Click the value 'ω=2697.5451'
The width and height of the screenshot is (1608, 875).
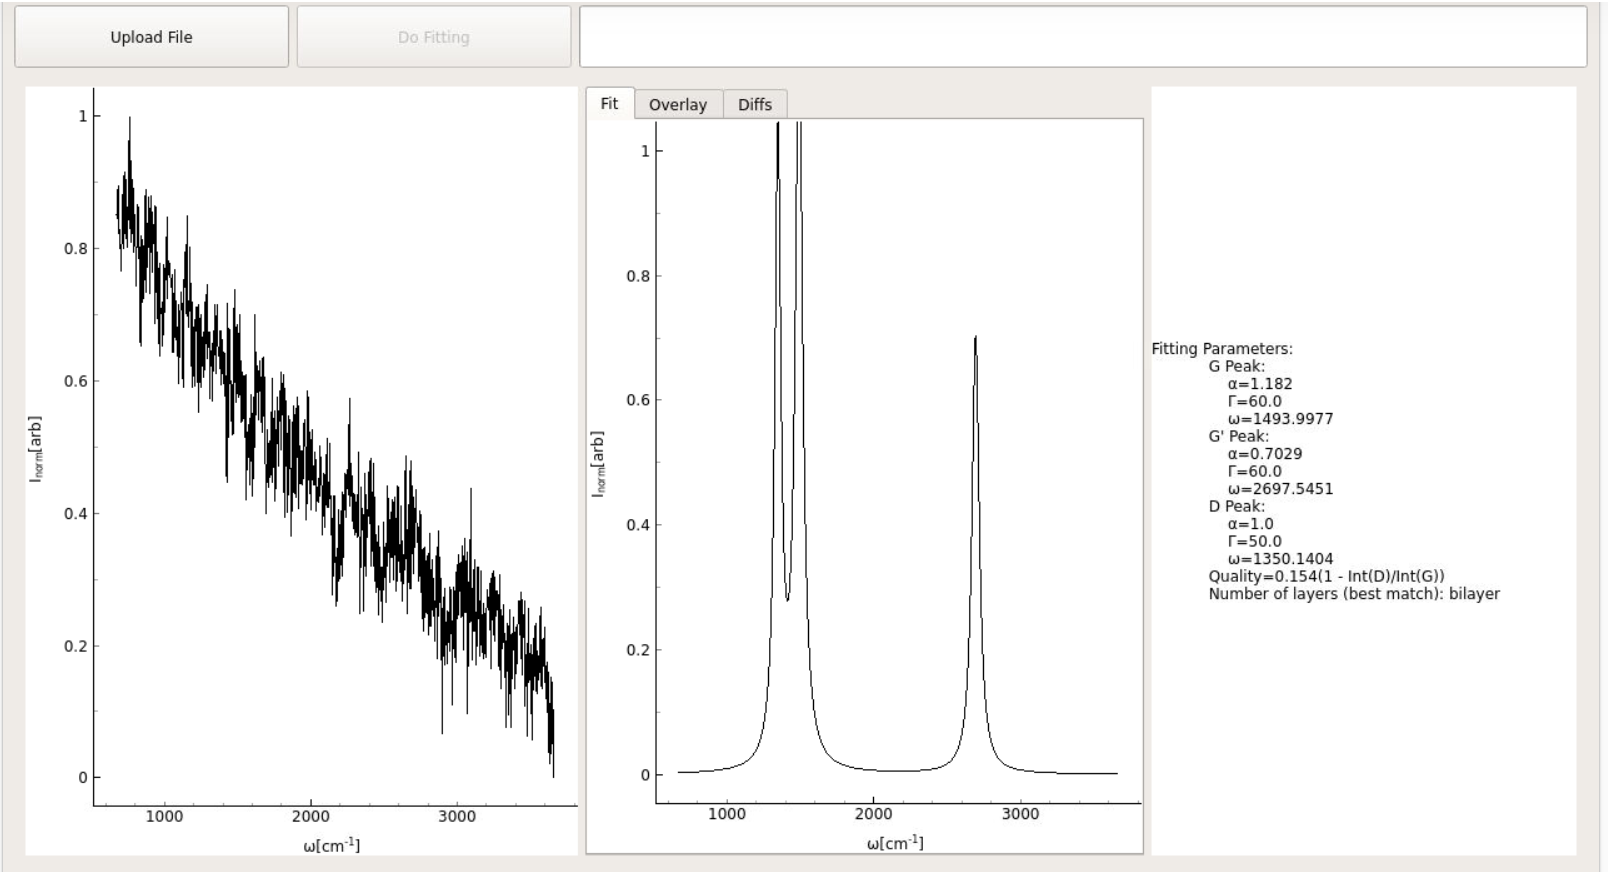[x=1280, y=489]
